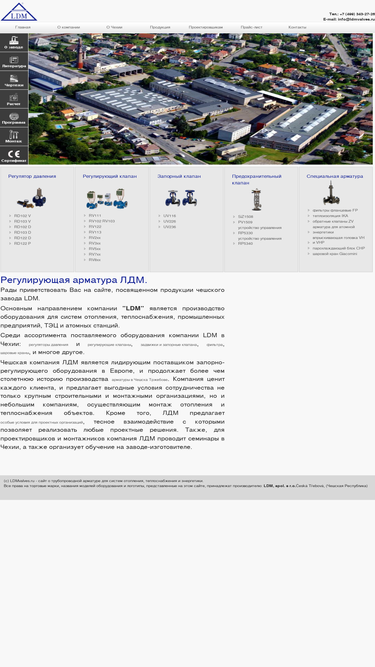The image size is (375, 667).
Task: Open 'обратные клапаны ZV' link
Action: pyautogui.click(x=333, y=222)
